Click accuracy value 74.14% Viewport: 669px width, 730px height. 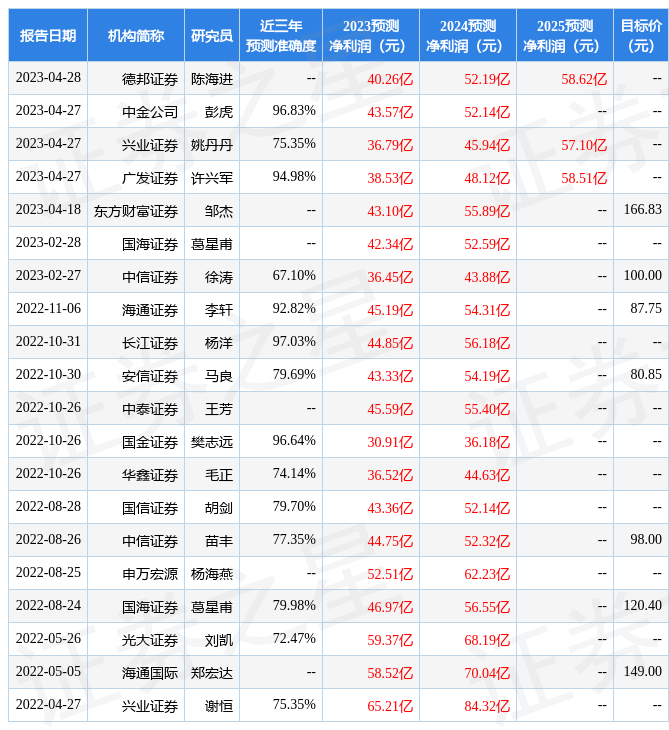[294, 474]
